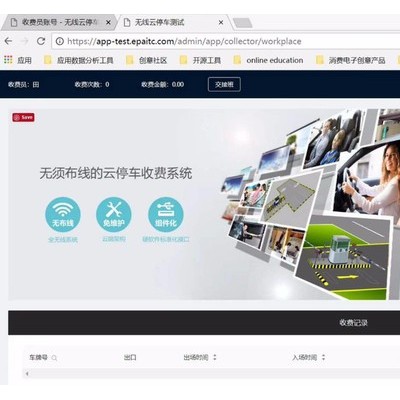The width and height of the screenshot is (400, 400).
Task: Click the table's horizontal scrollbar left arrow
Action: pos(27,374)
